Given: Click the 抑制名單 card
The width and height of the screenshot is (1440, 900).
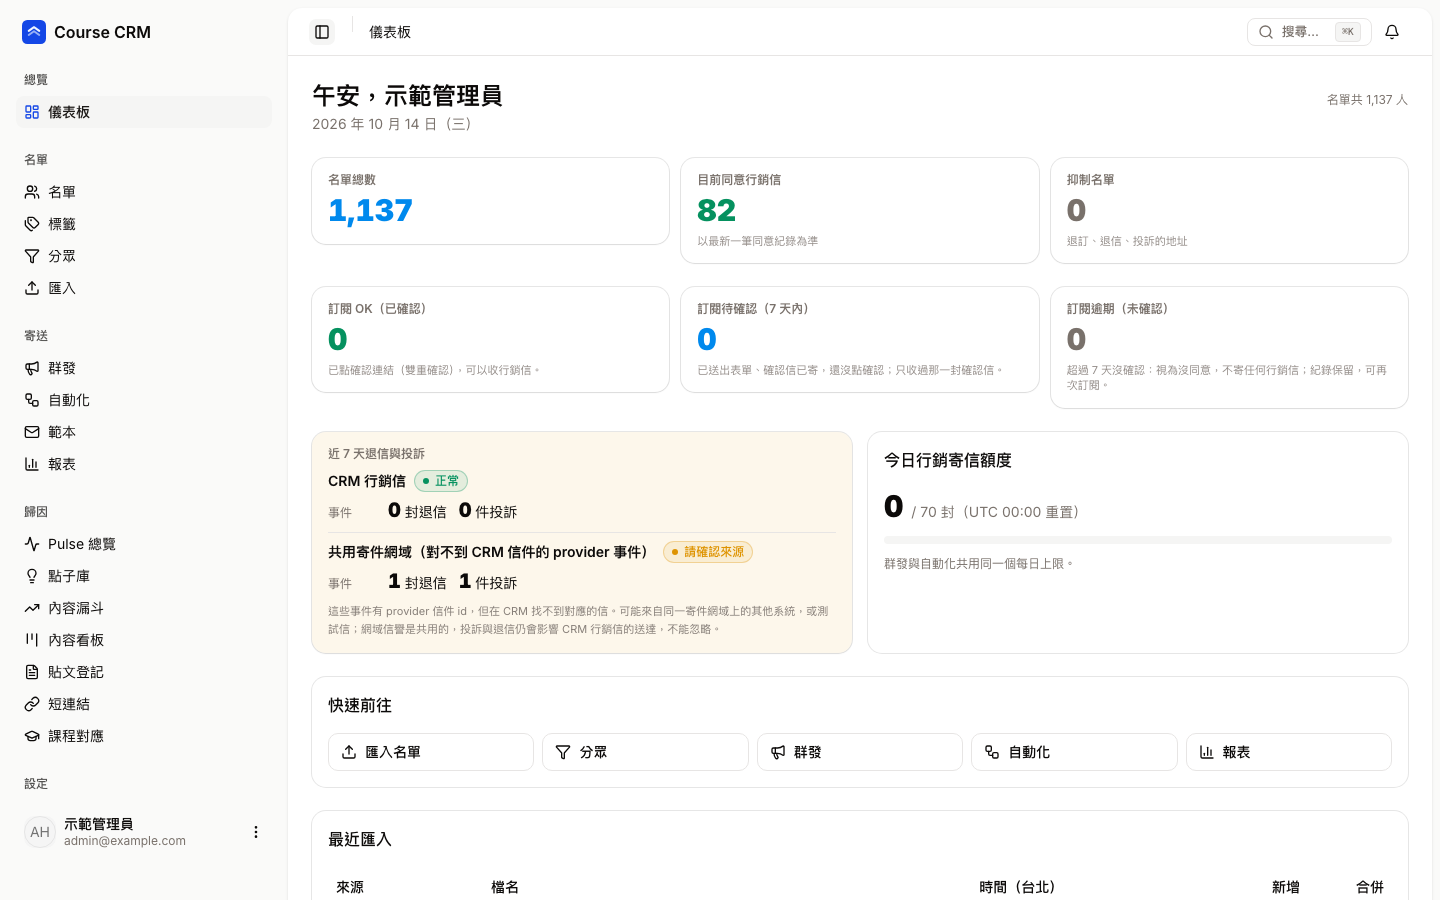Looking at the screenshot, I should pos(1229,210).
